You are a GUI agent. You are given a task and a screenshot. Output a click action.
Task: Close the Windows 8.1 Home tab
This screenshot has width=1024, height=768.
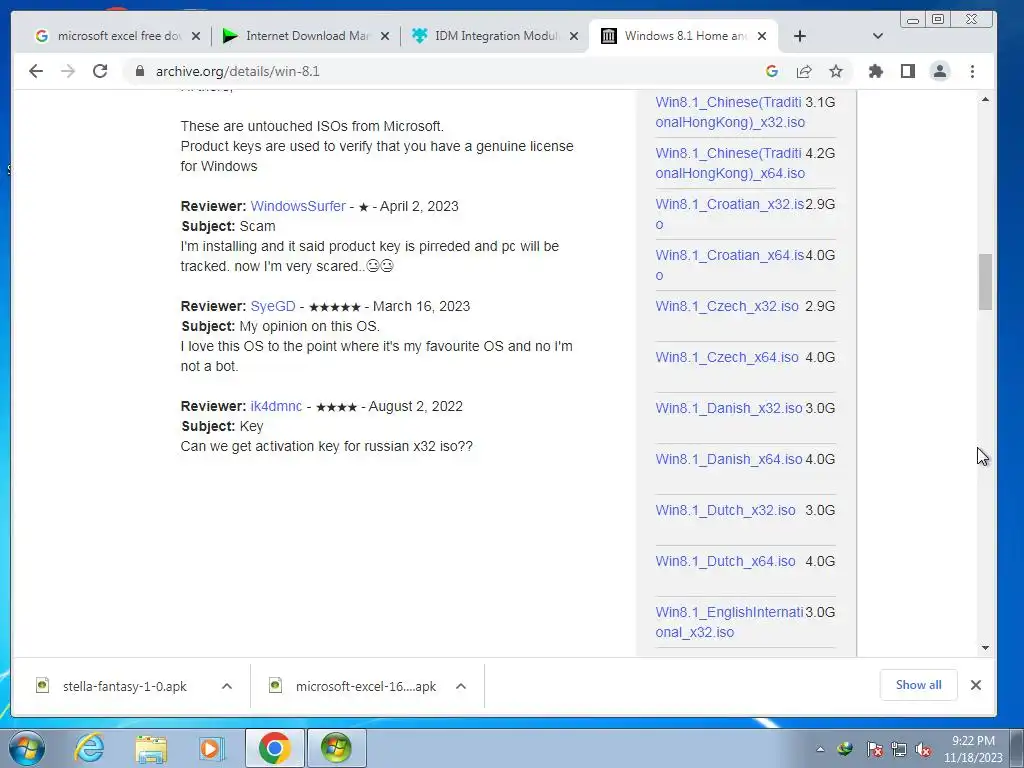coord(761,36)
